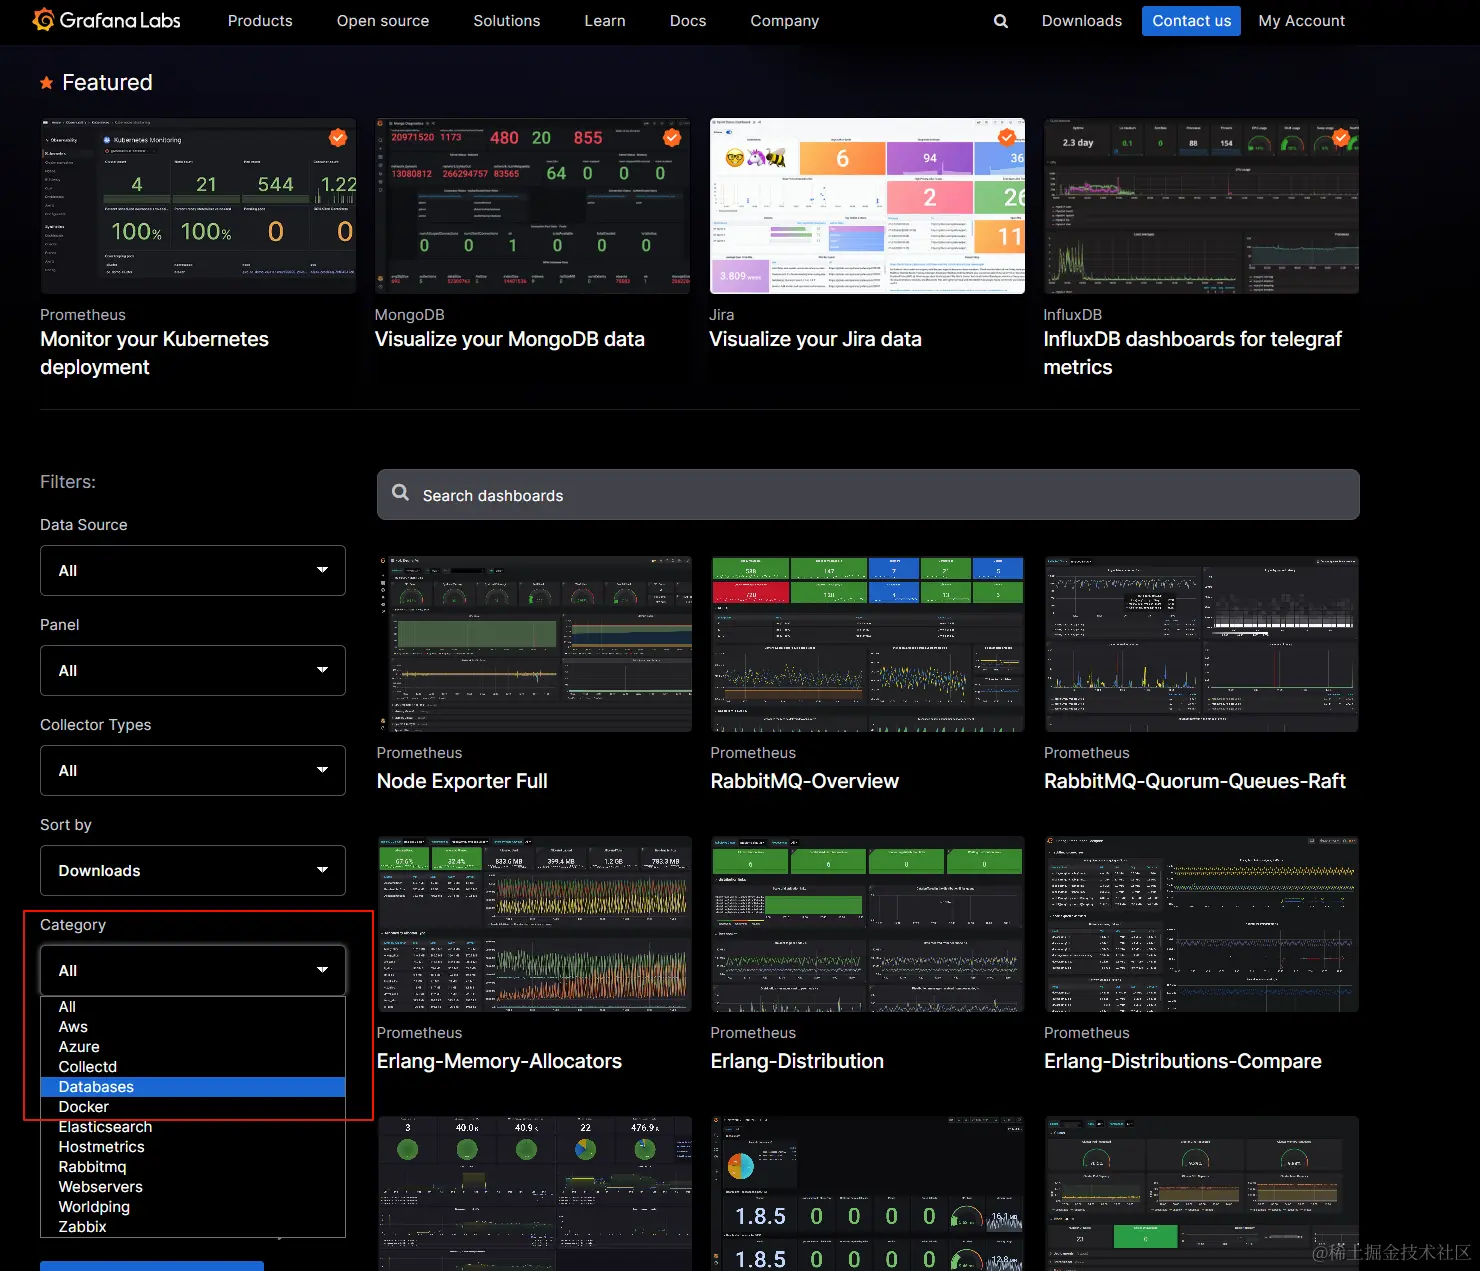Open the Solutions menu
The width and height of the screenshot is (1480, 1271).
point(507,21)
